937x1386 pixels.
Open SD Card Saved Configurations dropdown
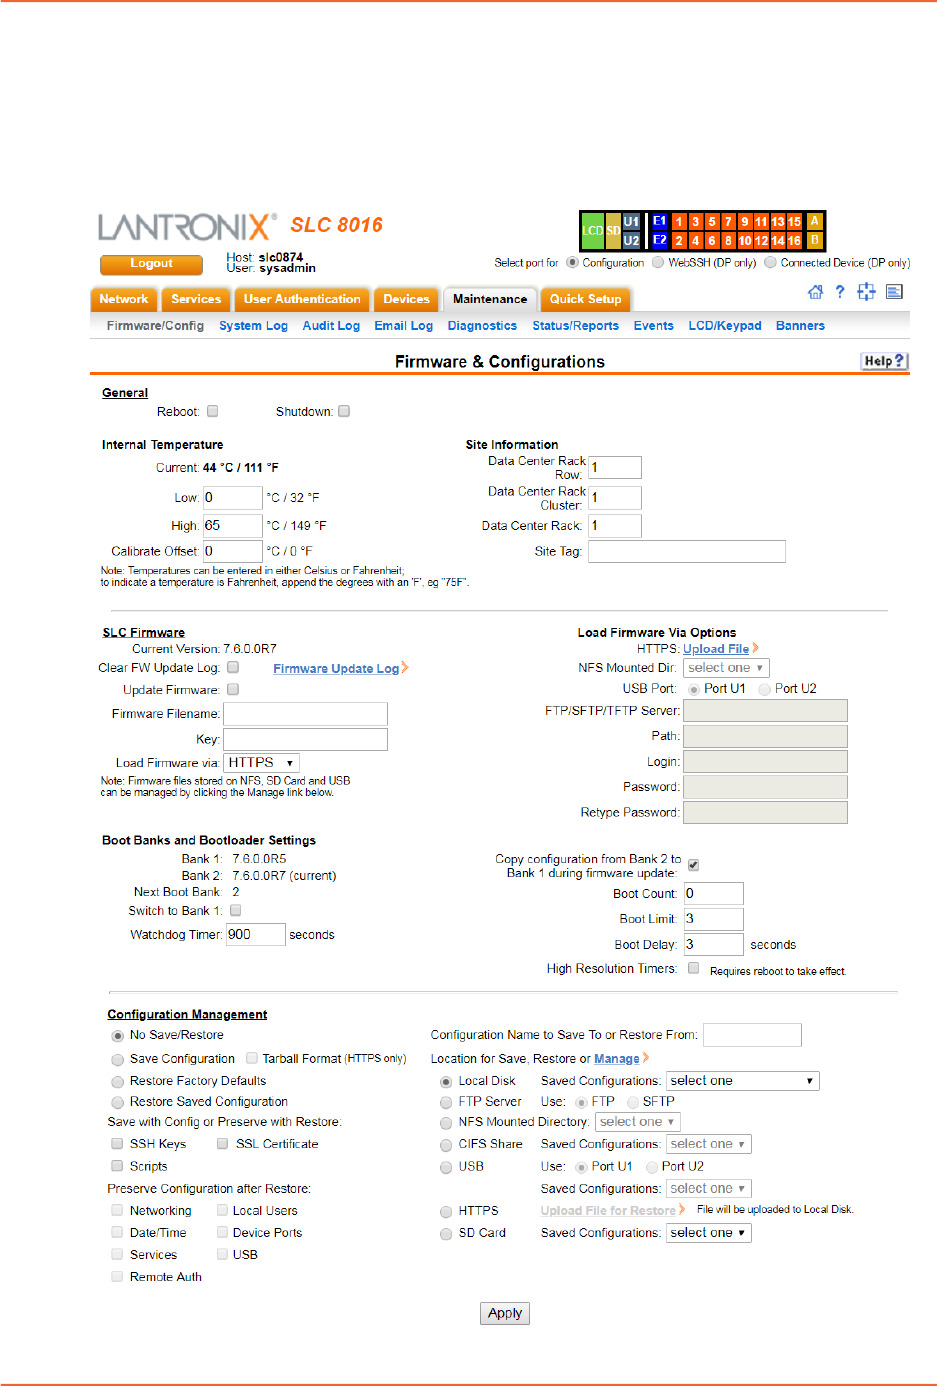click(708, 1233)
